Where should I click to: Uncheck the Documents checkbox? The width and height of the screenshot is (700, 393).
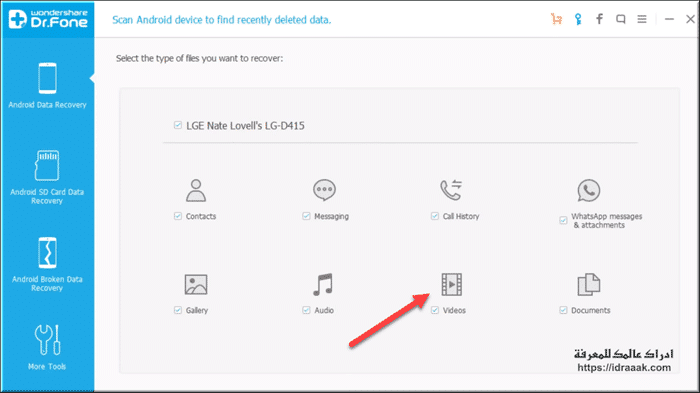click(563, 310)
